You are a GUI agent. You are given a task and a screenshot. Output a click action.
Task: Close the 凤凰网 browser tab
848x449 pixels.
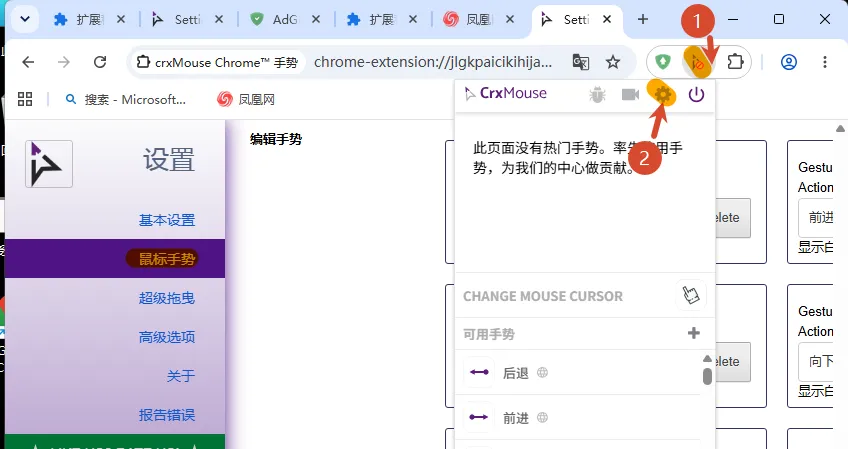[509, 20]
